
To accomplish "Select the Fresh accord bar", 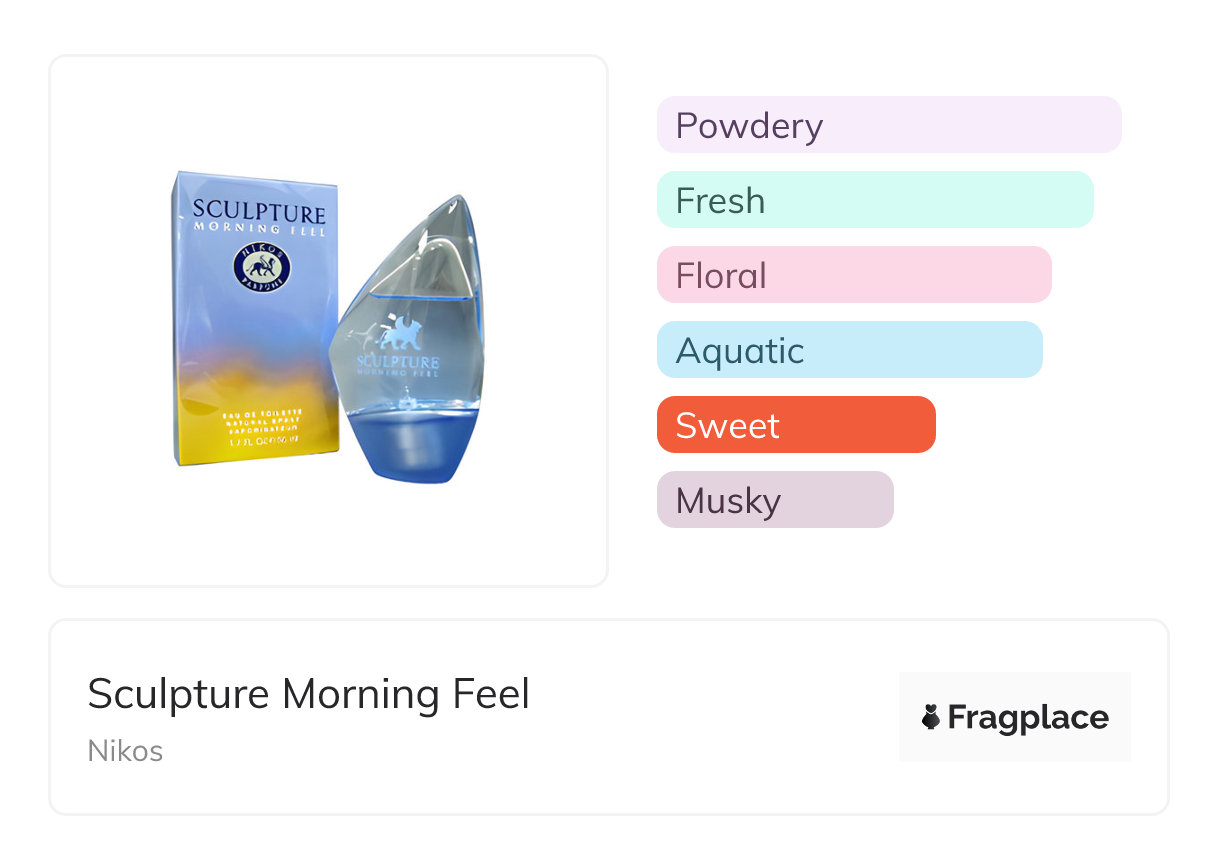I will tap(874, 200).
